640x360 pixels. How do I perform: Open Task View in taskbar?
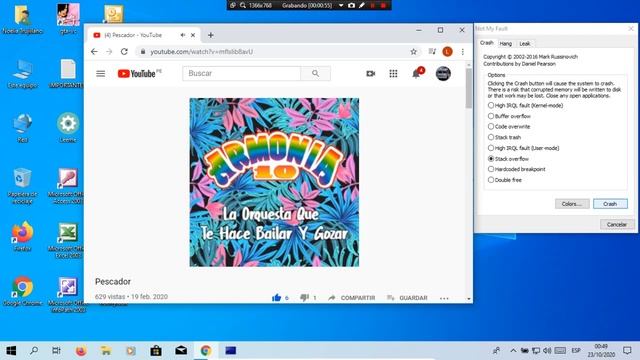tap(56, 351)
